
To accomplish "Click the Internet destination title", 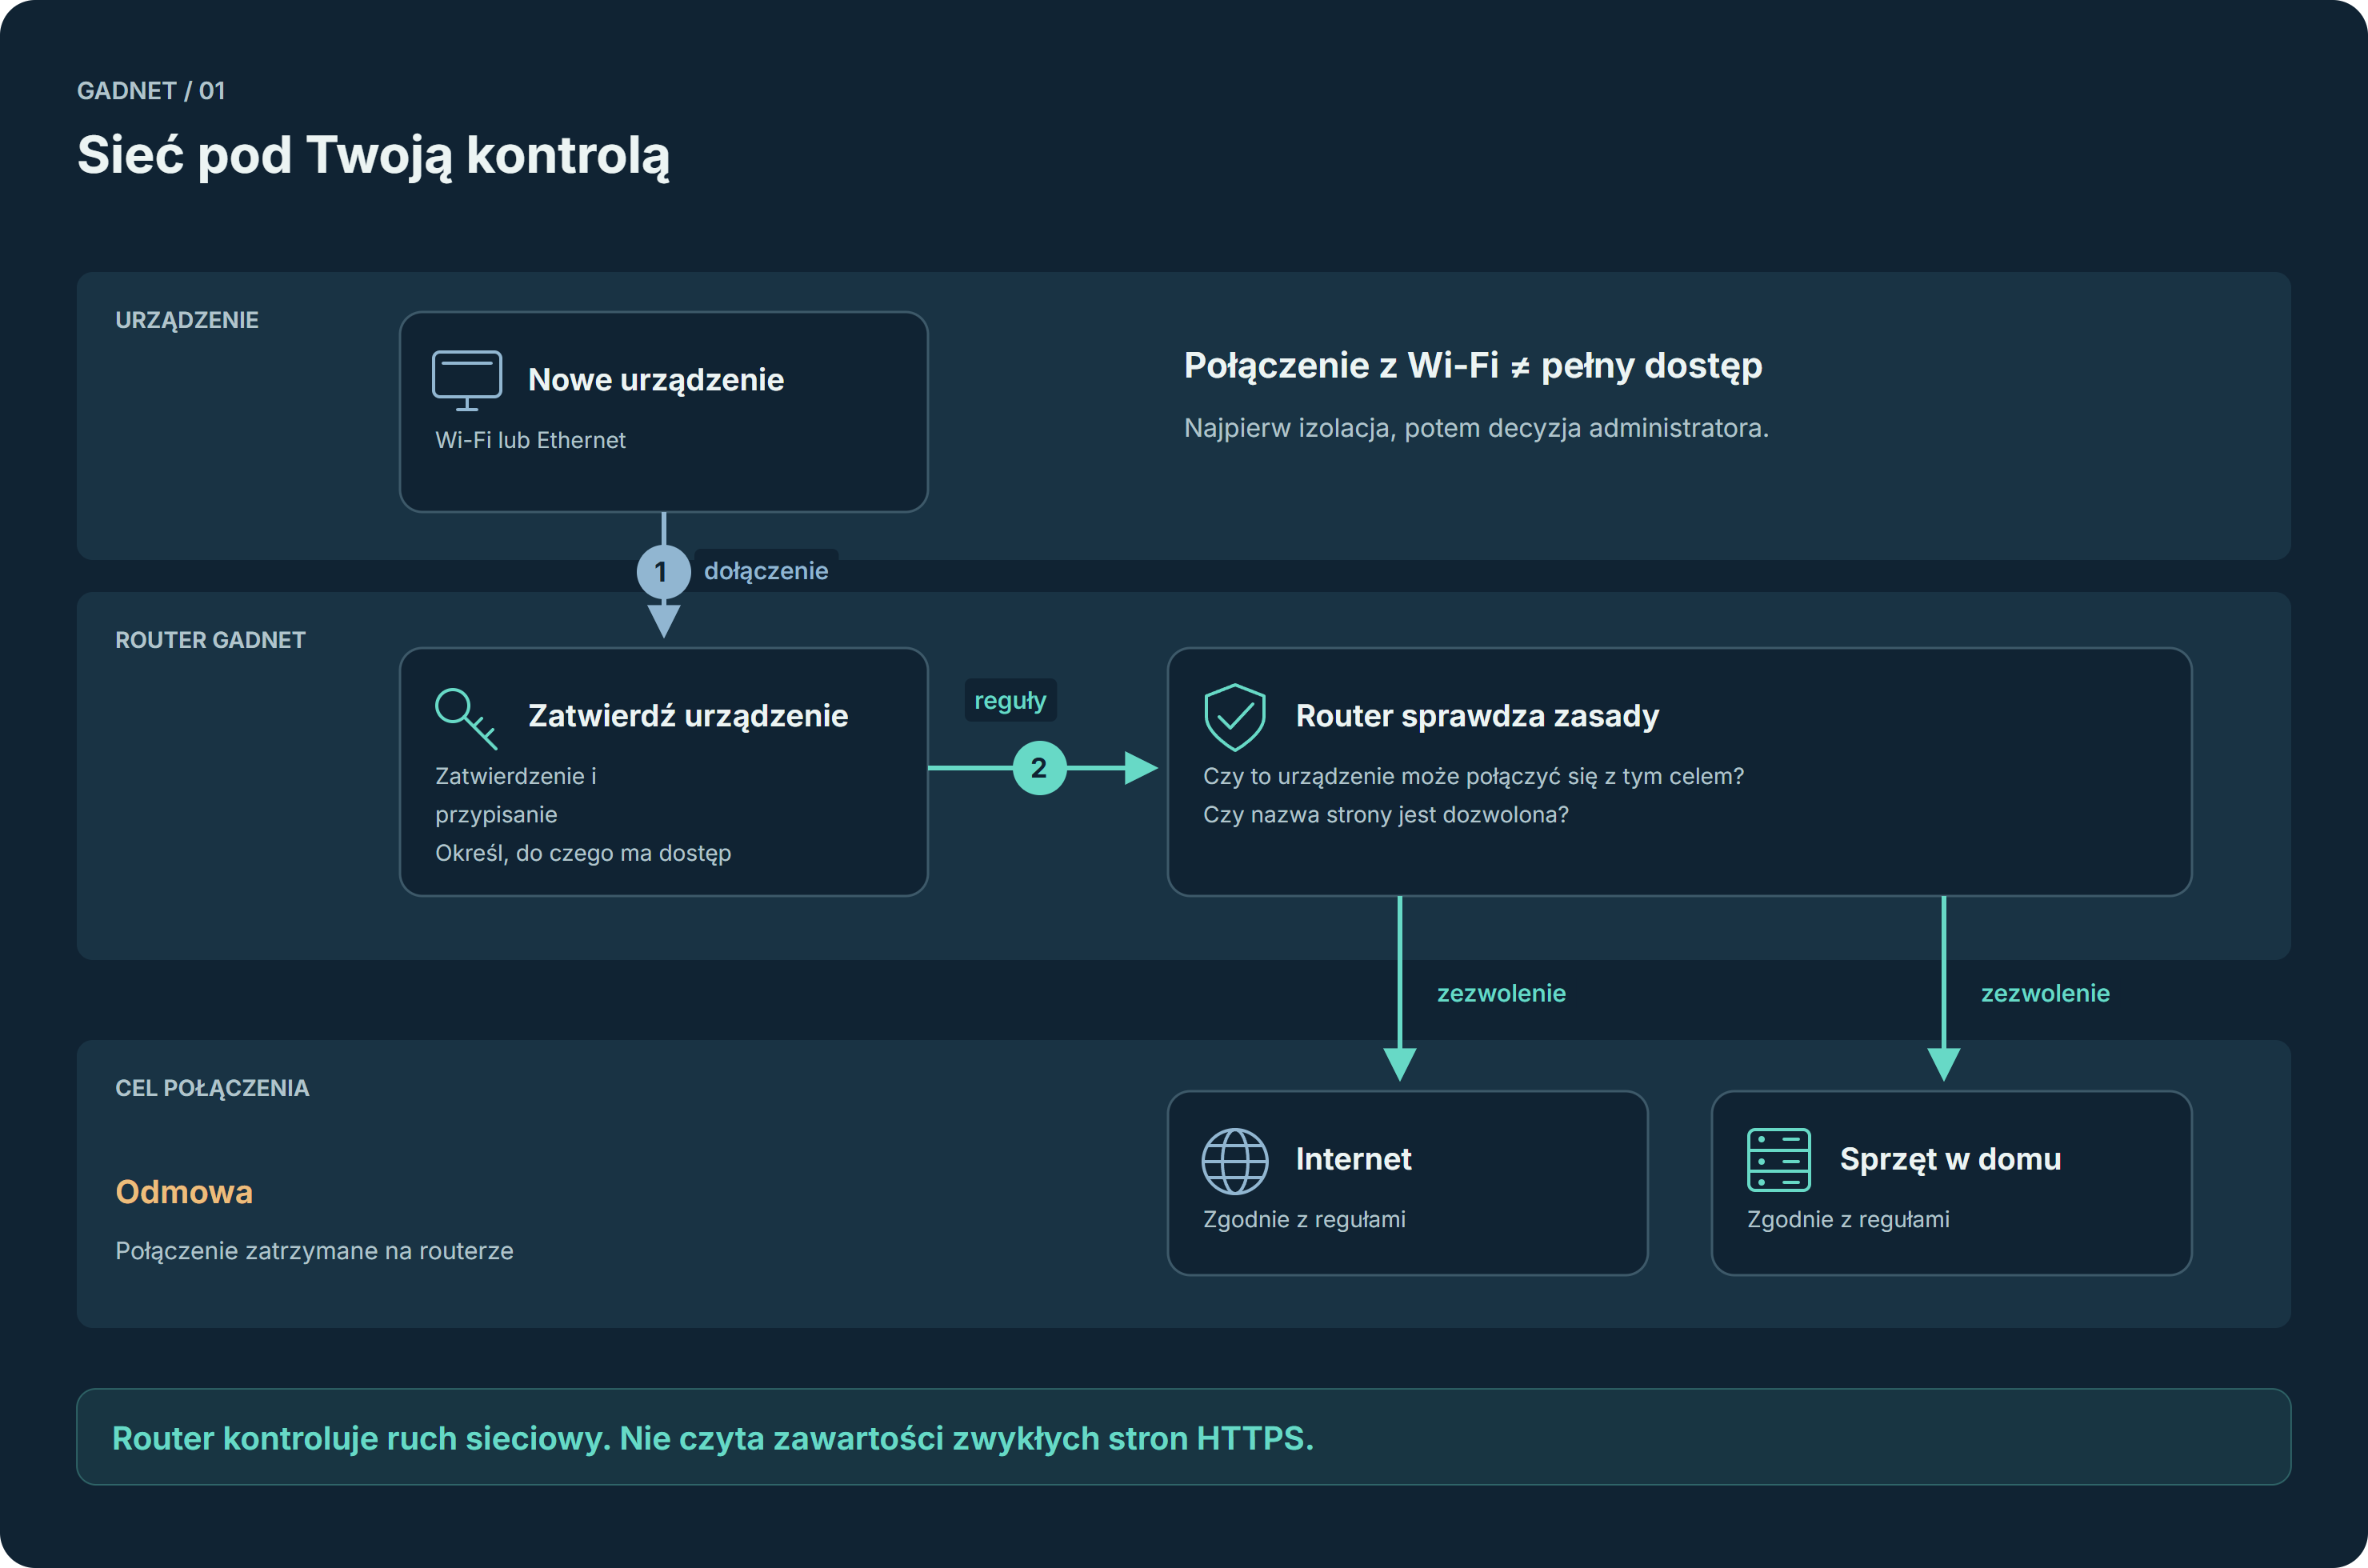I will coord(1353,1159).
